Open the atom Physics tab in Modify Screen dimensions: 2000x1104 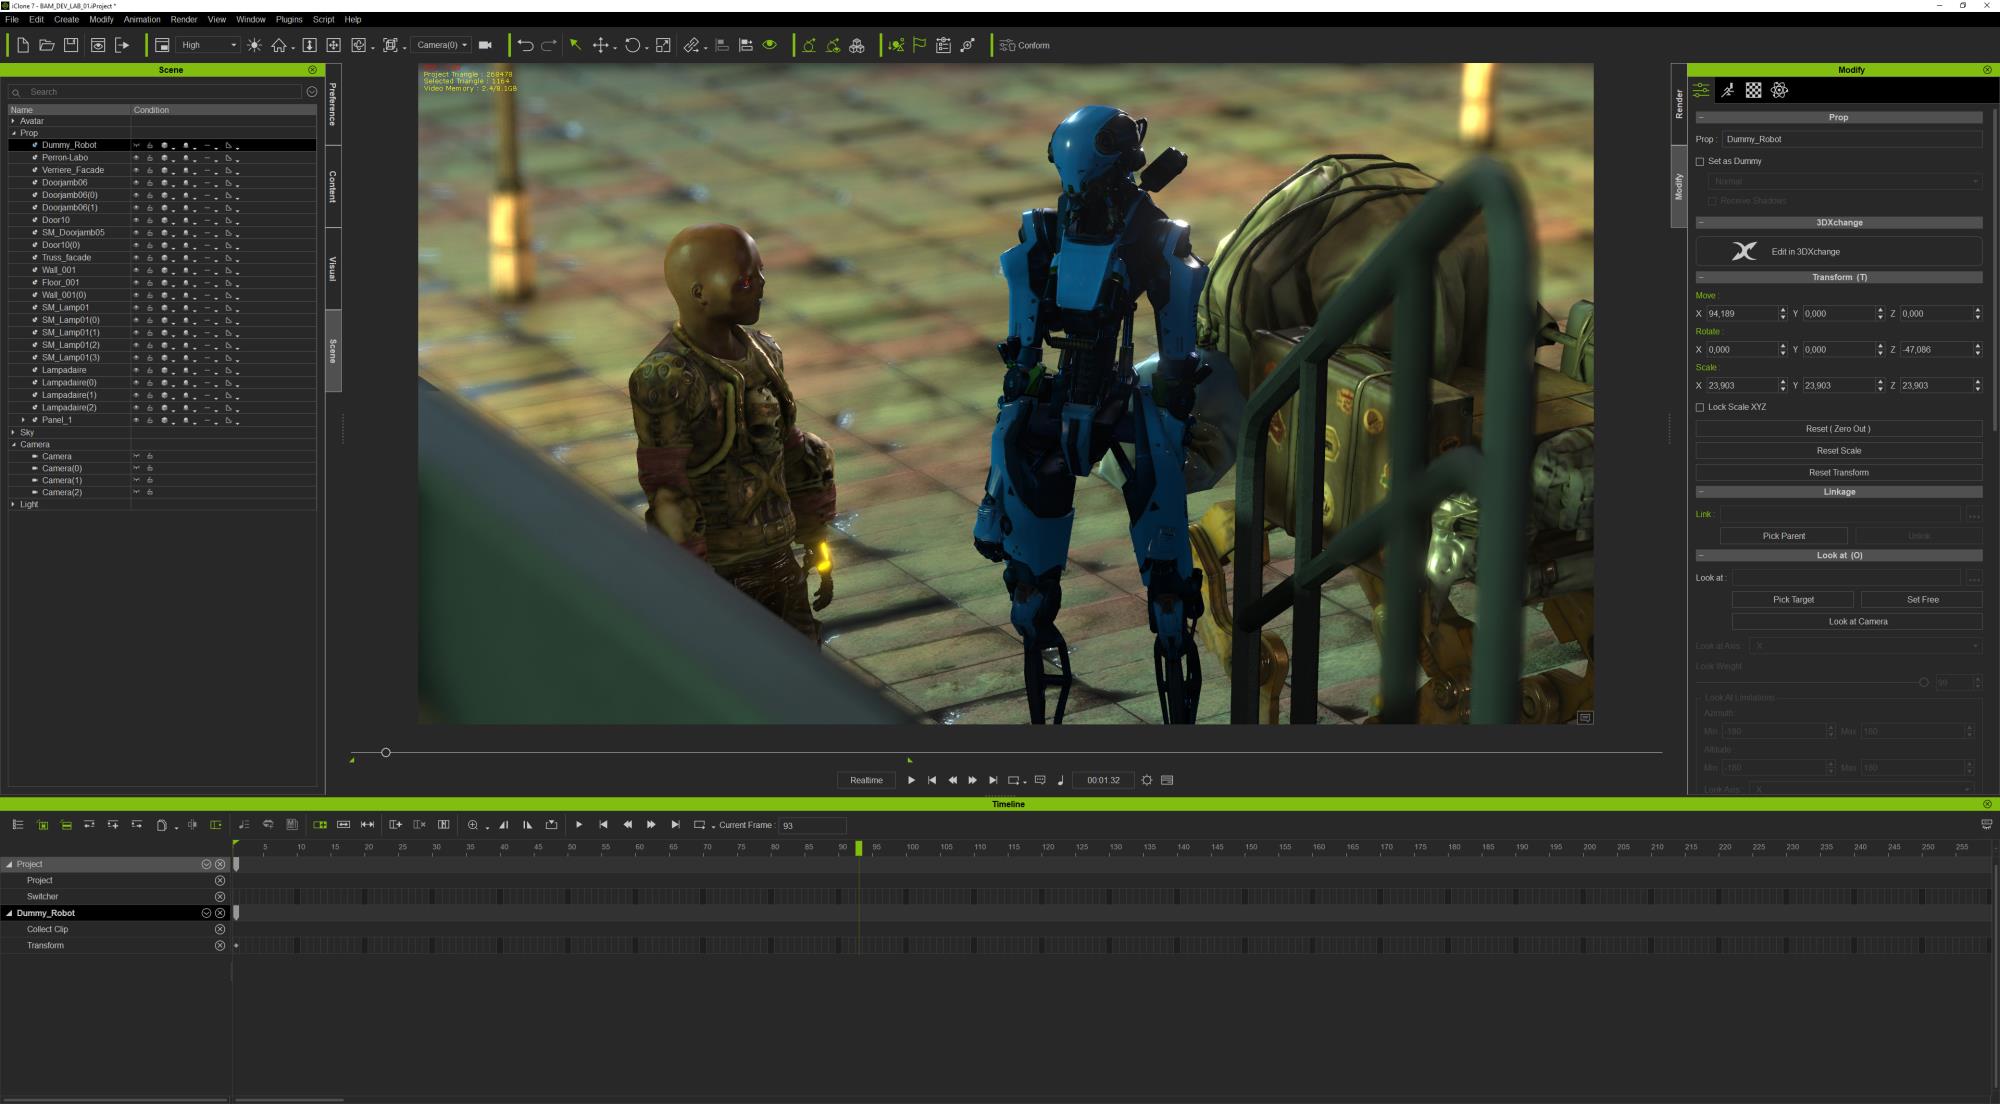1779,90
